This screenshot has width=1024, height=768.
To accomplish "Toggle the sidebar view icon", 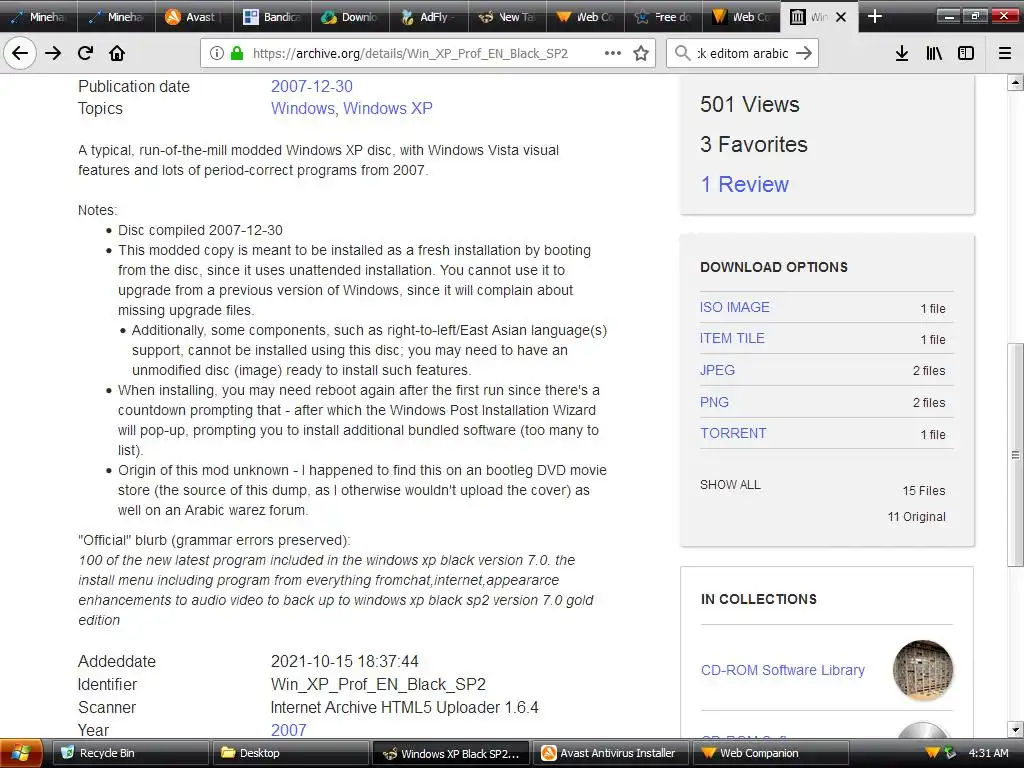I will (966, 53).
